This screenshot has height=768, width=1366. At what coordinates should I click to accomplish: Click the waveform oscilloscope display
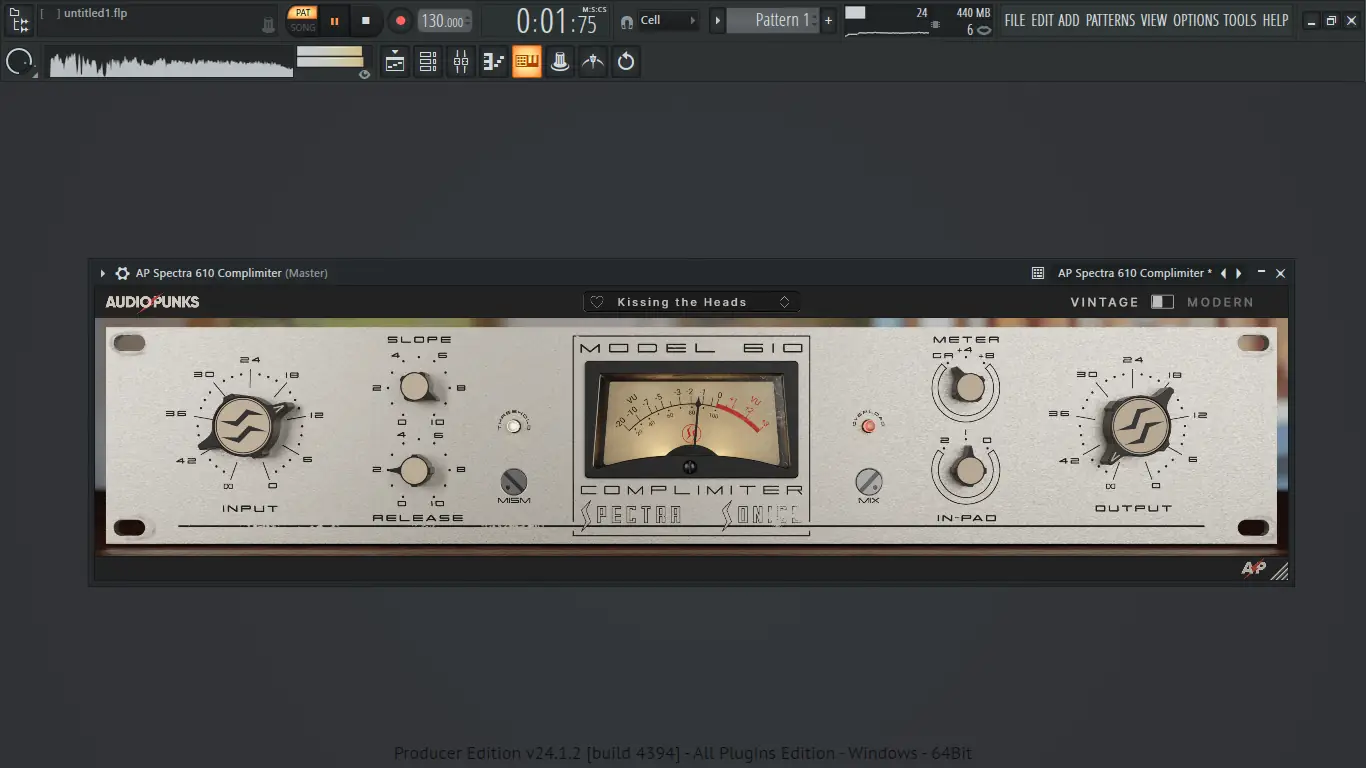171,62
